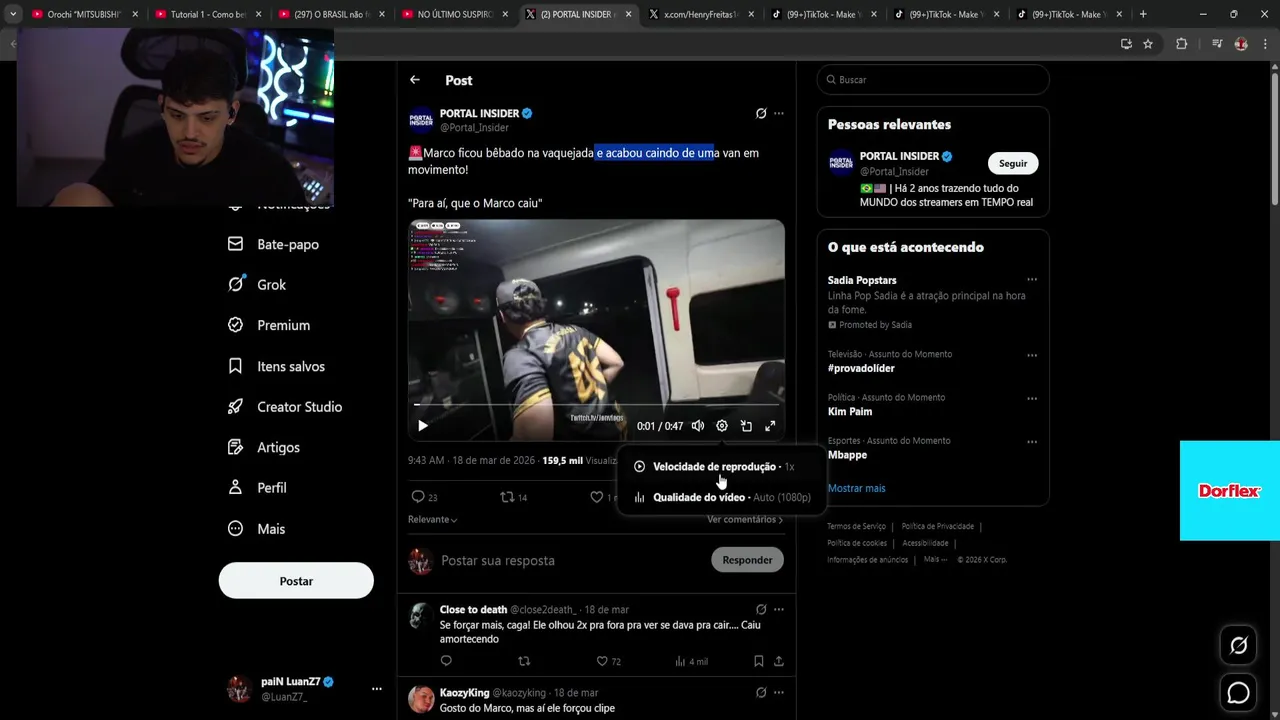Click the Responder button
This screenshot has height=720, width=1280.
coord(747,560)
